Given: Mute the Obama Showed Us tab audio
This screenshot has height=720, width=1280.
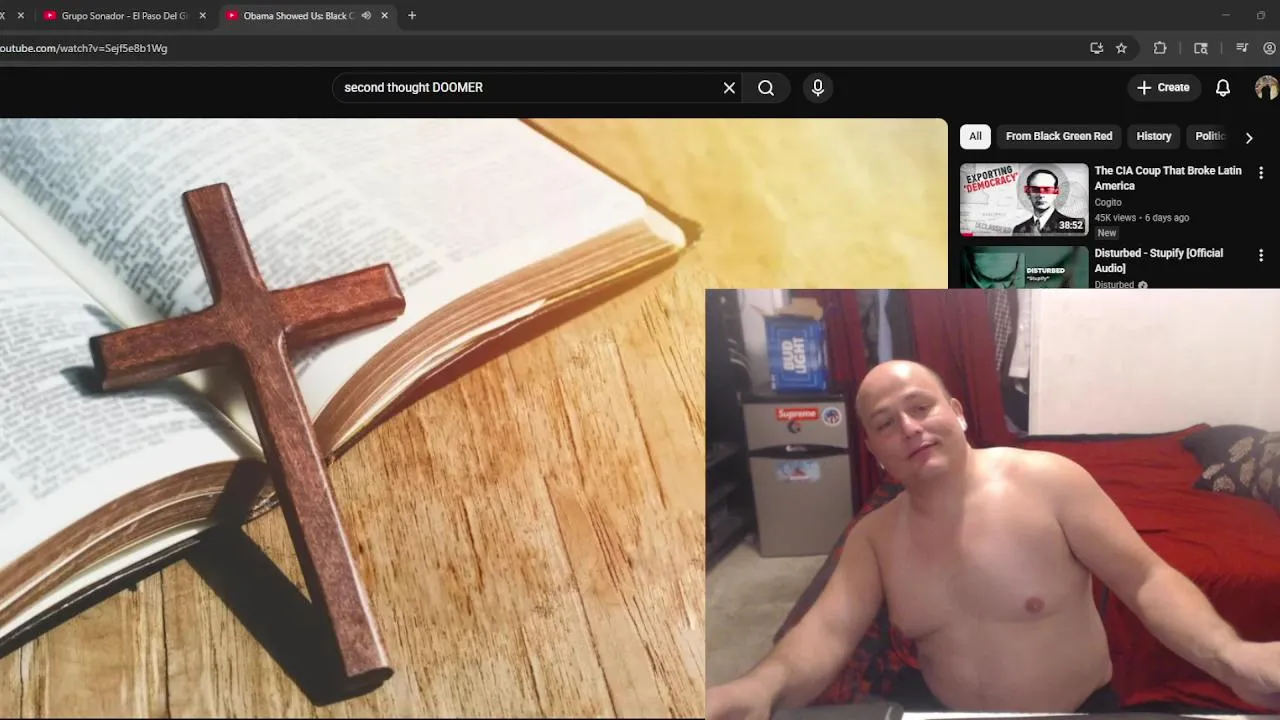Looking at the screenshot, I should [x=366, y=16].
